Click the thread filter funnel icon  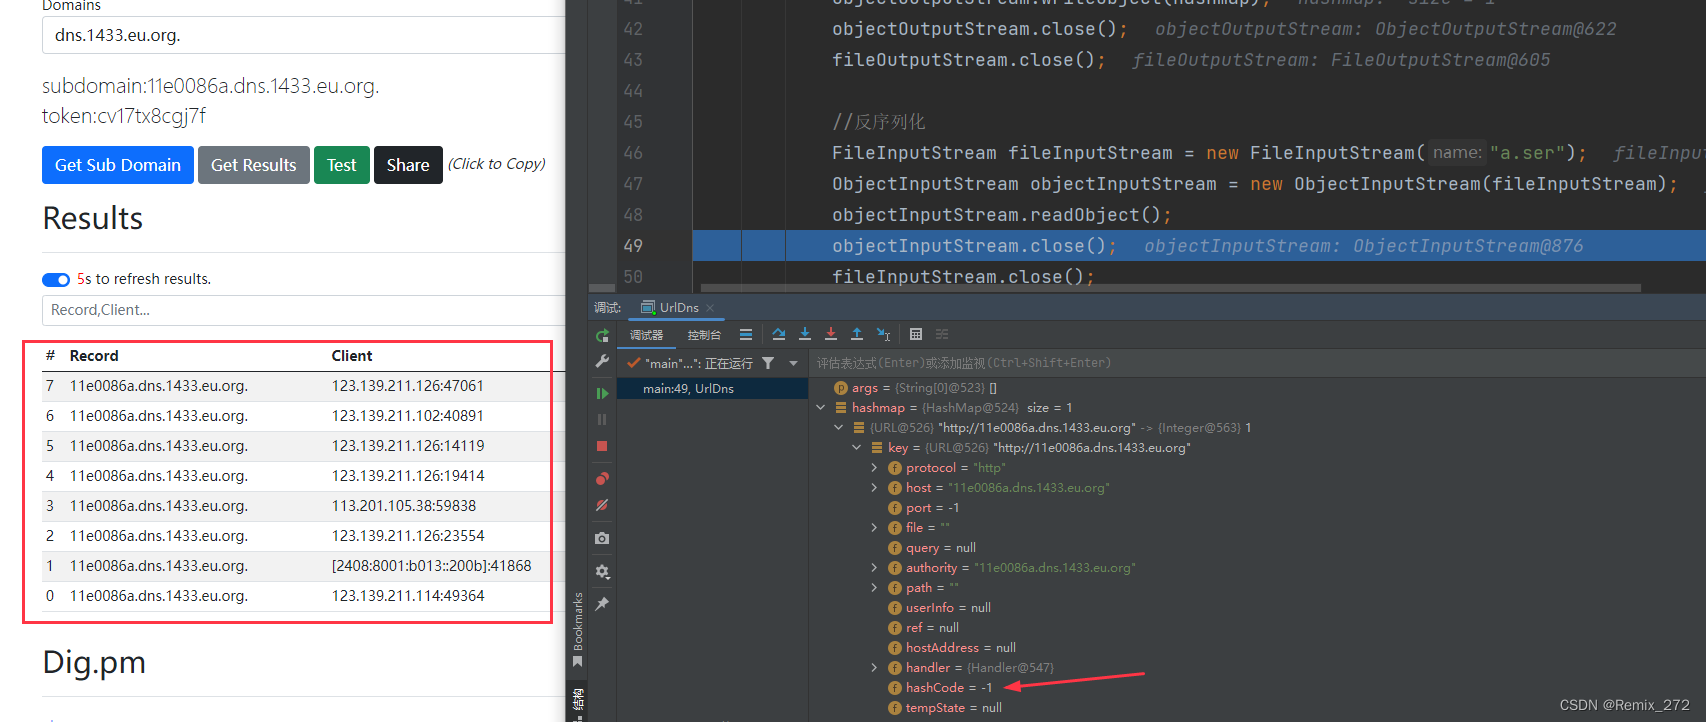coord(768,363)
